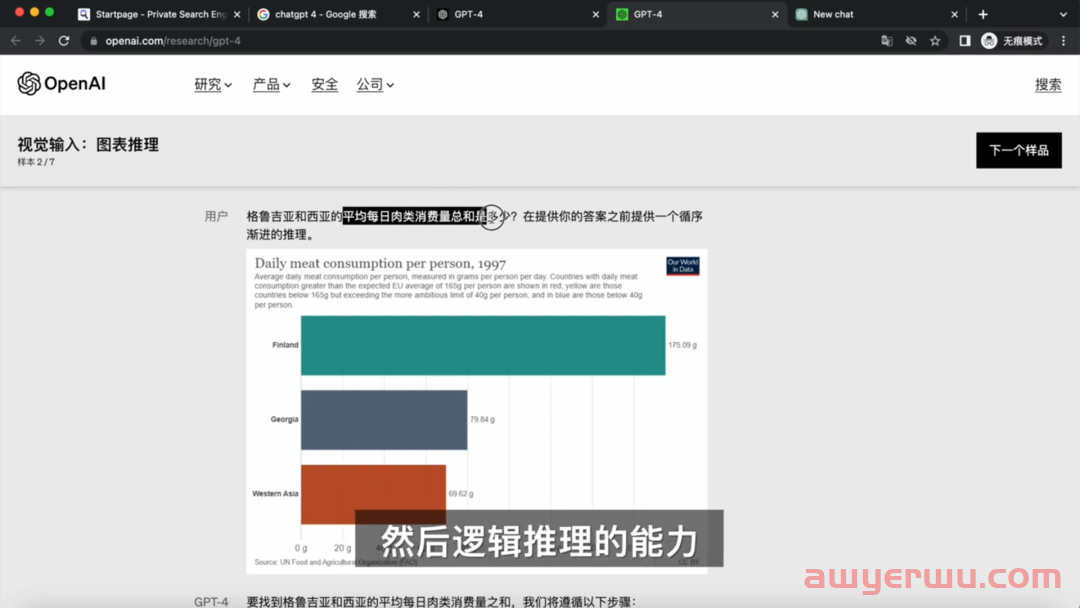This screenshot has height=608, width=1080.
Task: Close the Startpage tab
Action: 237,14
